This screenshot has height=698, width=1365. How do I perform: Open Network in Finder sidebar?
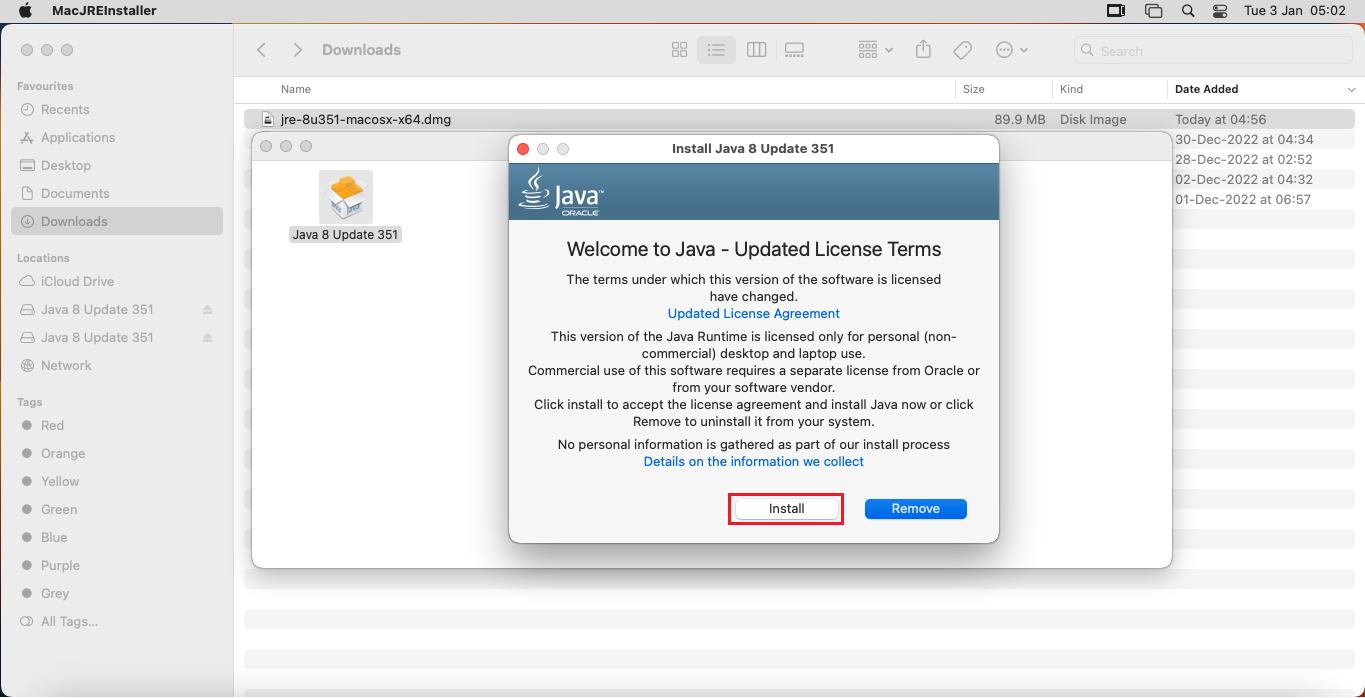(66, 365)
